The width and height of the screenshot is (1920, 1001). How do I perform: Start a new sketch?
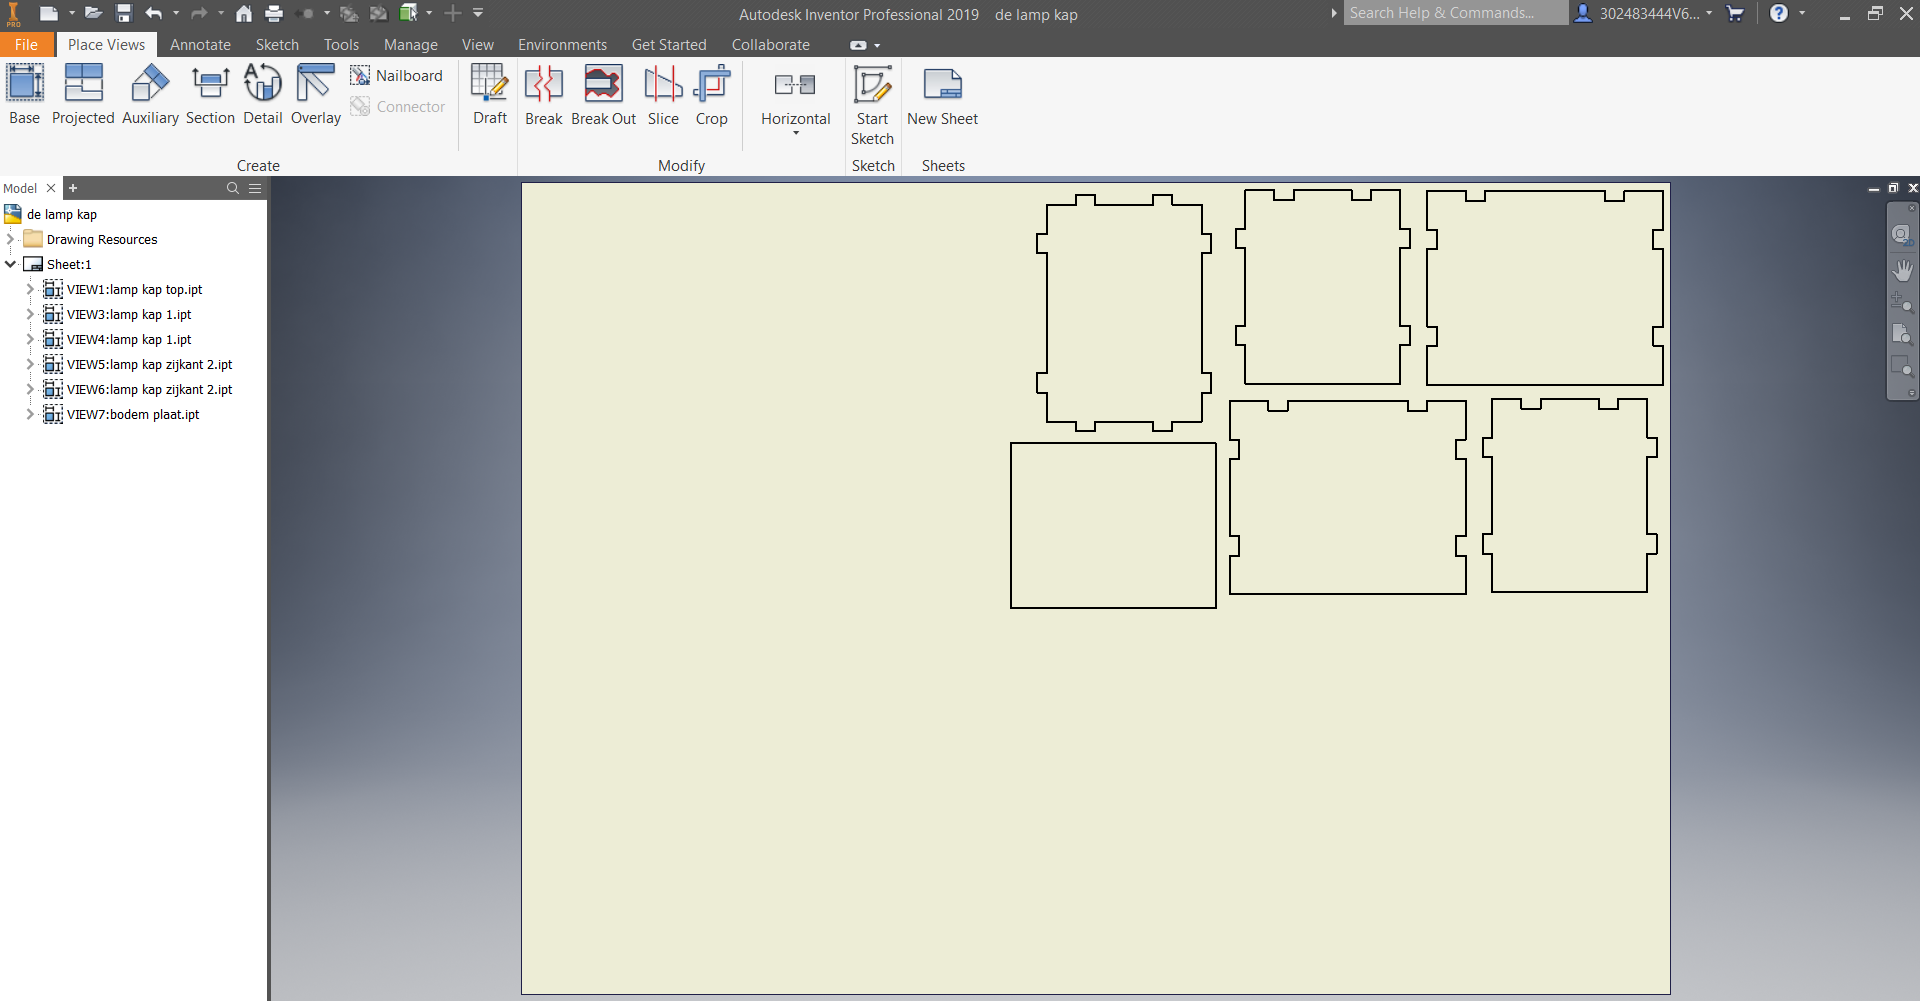pyautogui.click(x=872, y=104)
